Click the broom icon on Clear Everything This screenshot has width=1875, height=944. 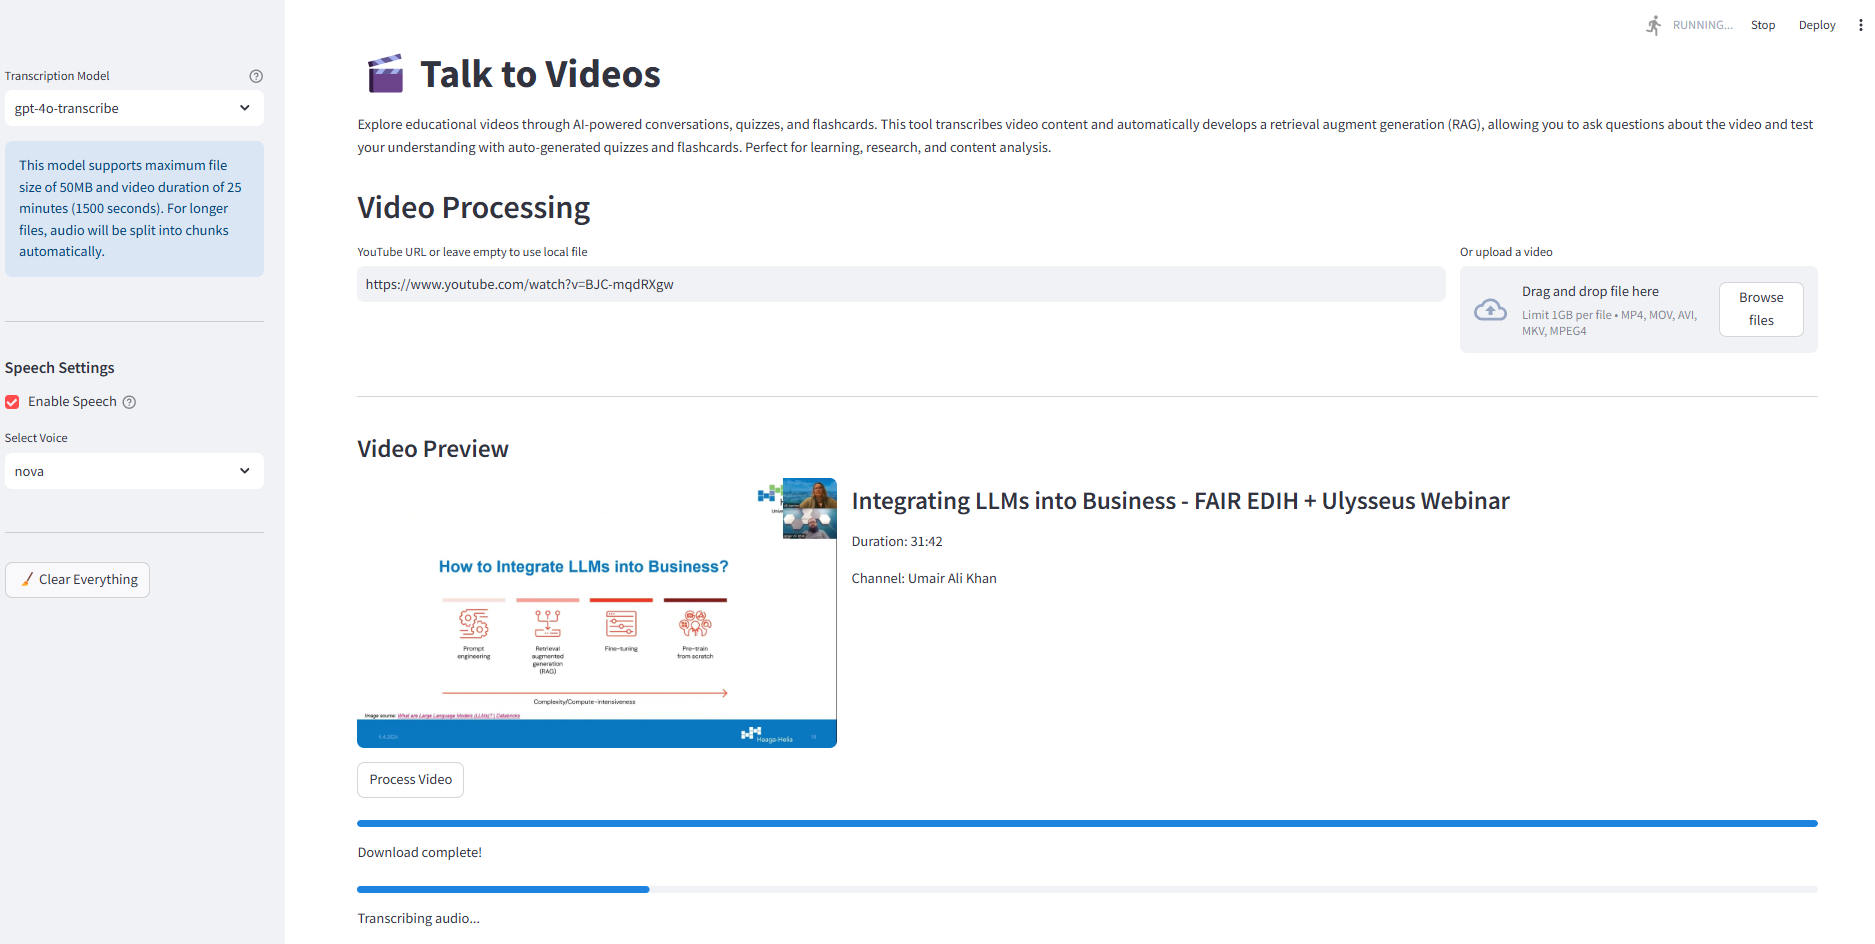point(27,579)
